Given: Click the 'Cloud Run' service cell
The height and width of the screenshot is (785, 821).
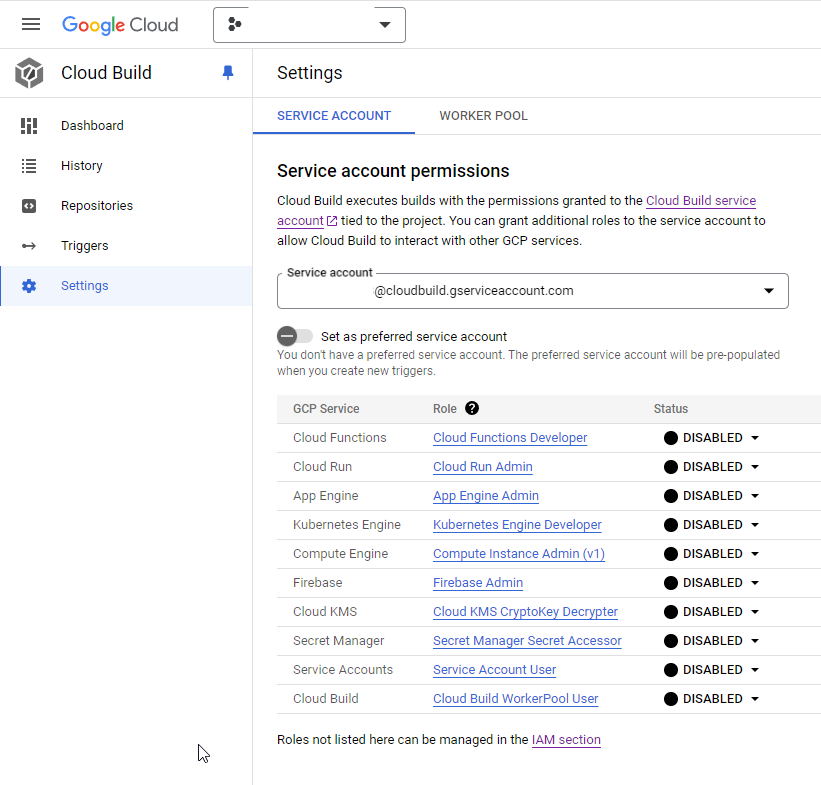Looking at the screenshot, I should tap(323, 467).
